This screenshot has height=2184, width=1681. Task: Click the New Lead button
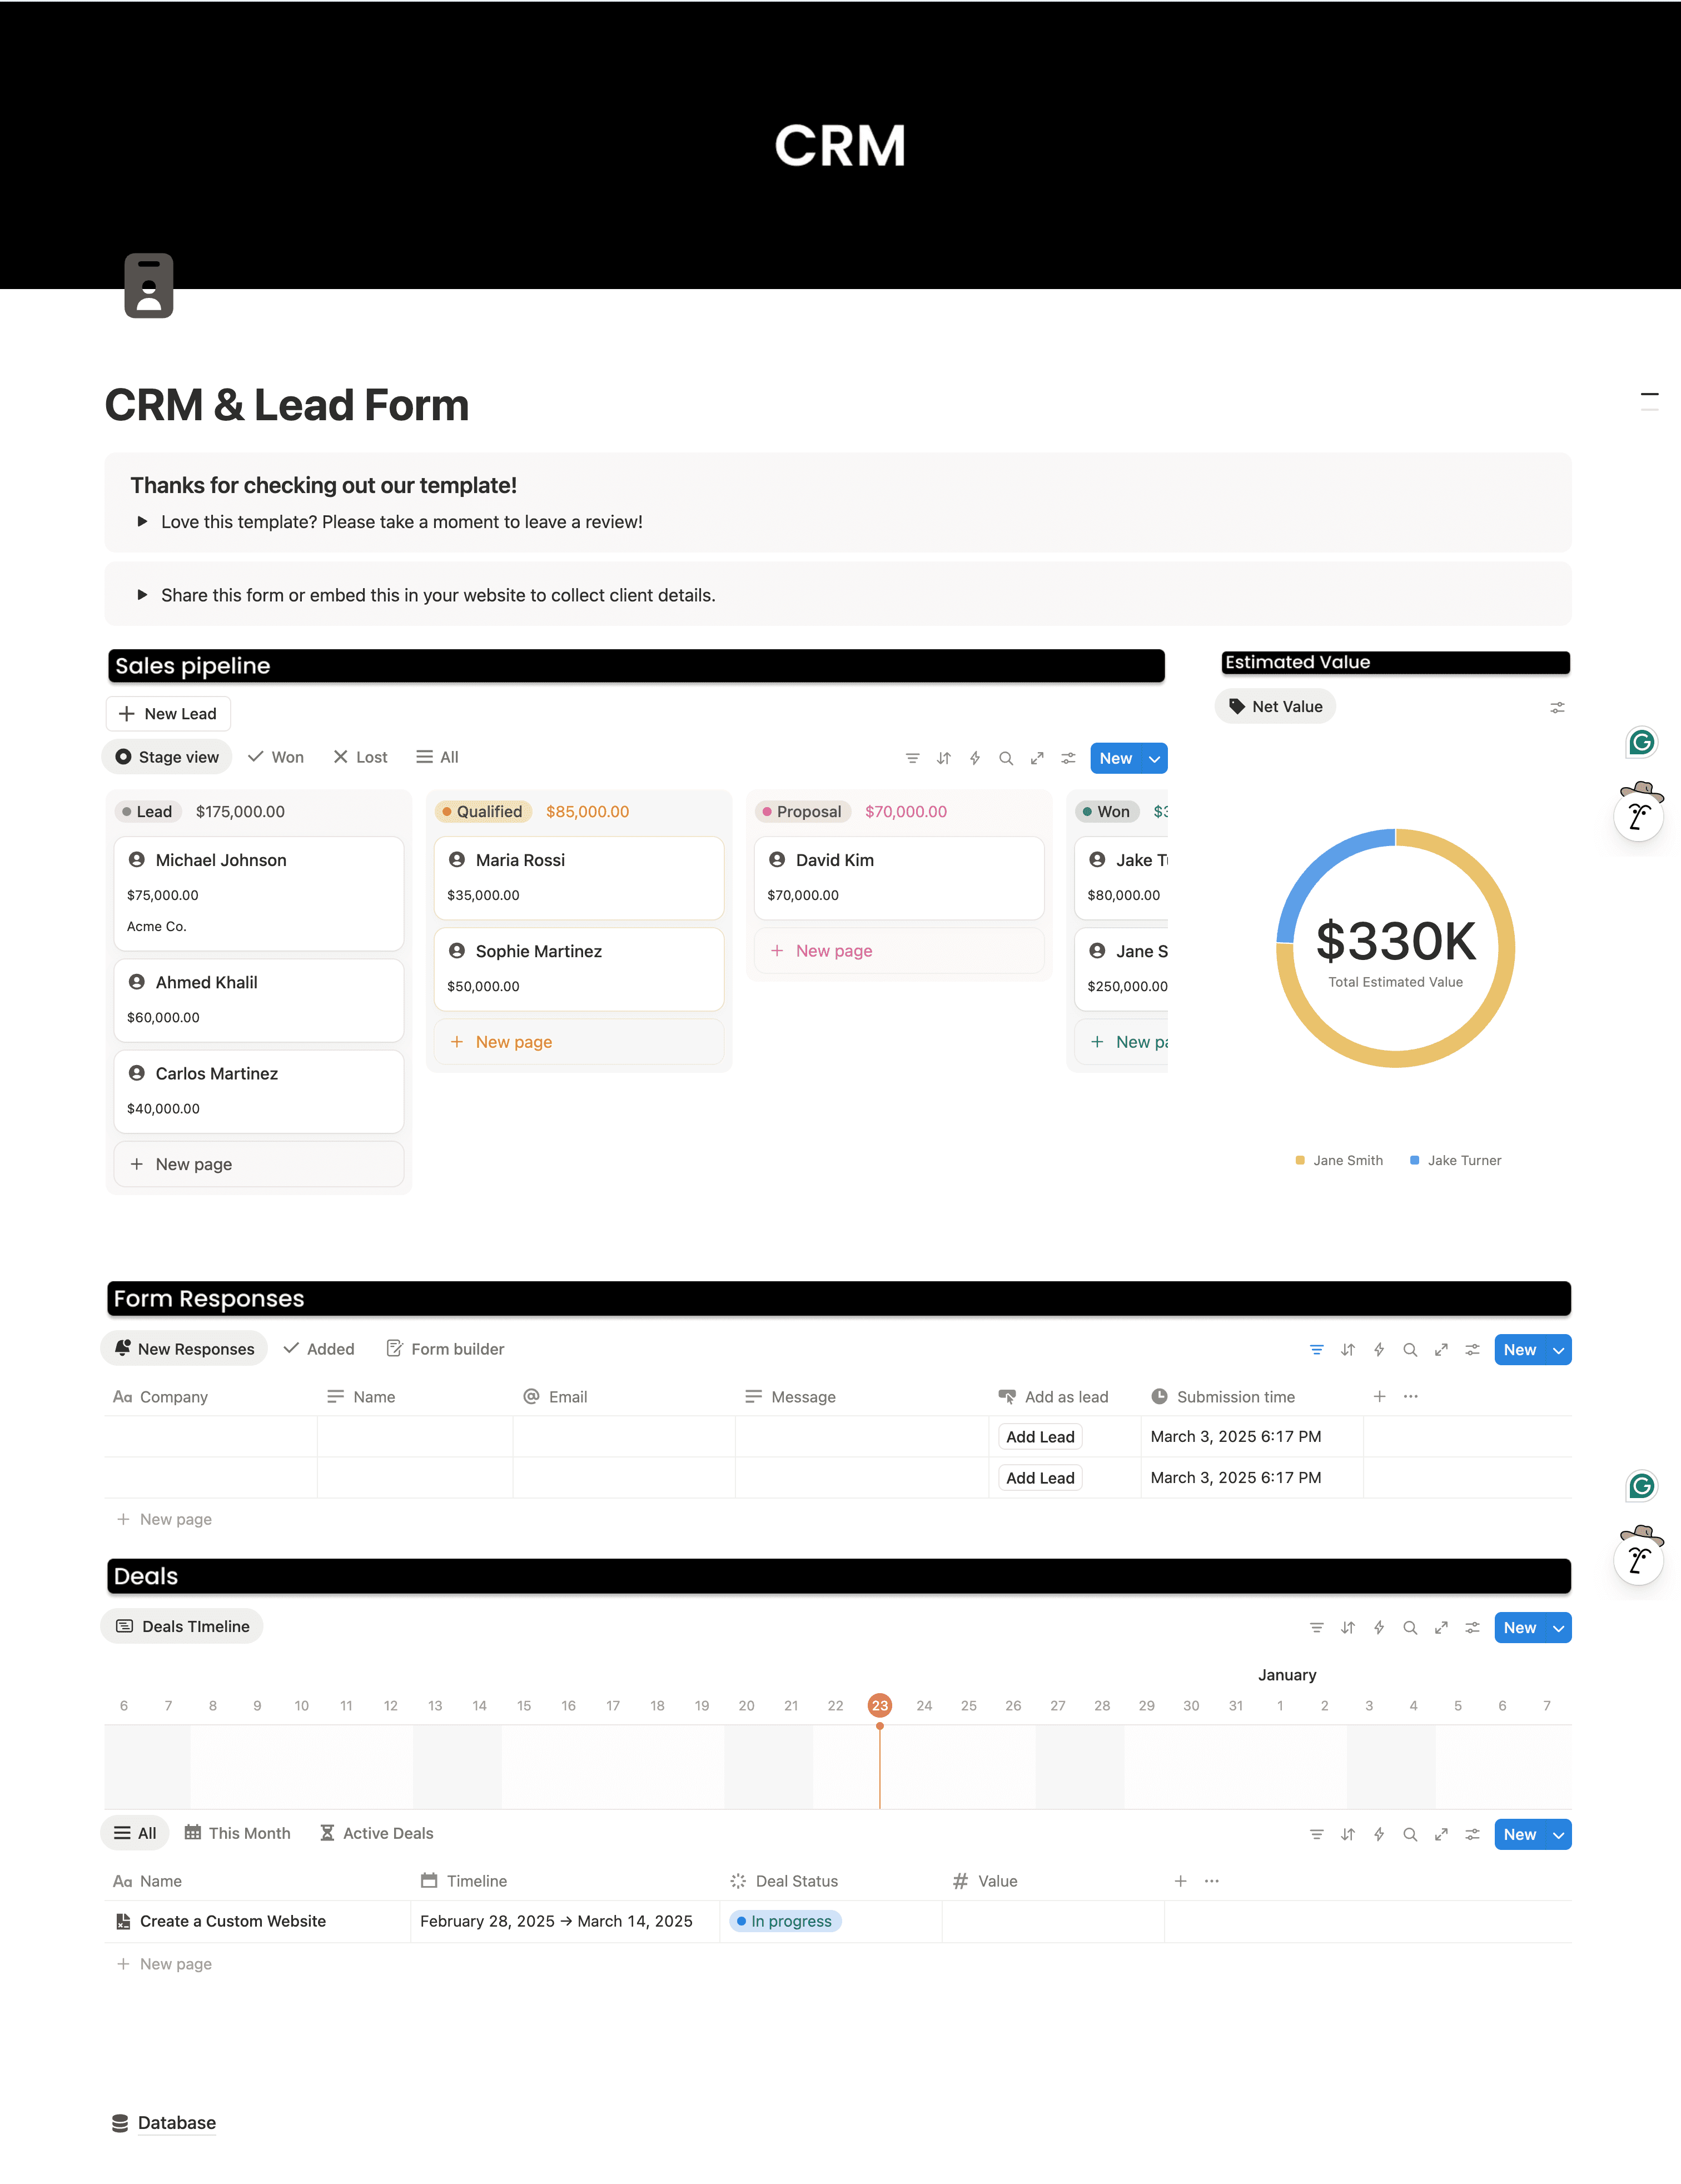168,714
